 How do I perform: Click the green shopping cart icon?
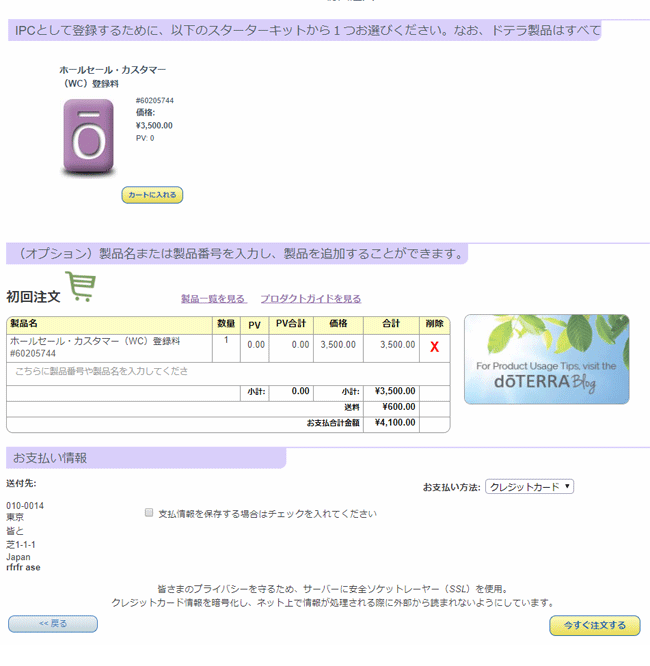click(x=80, y=287)
